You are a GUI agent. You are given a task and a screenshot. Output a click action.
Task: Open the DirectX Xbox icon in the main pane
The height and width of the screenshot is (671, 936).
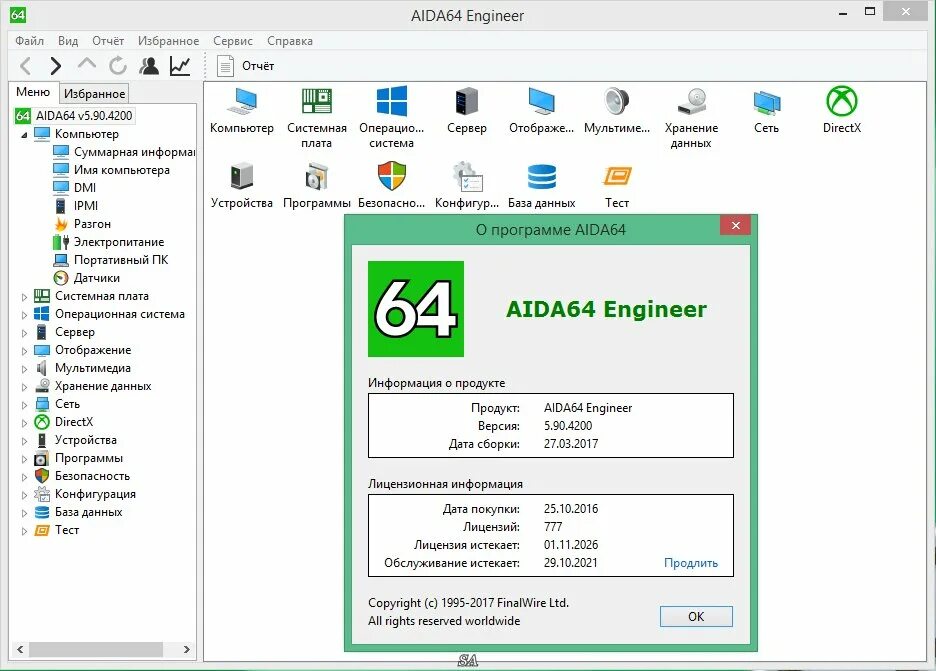842,101
